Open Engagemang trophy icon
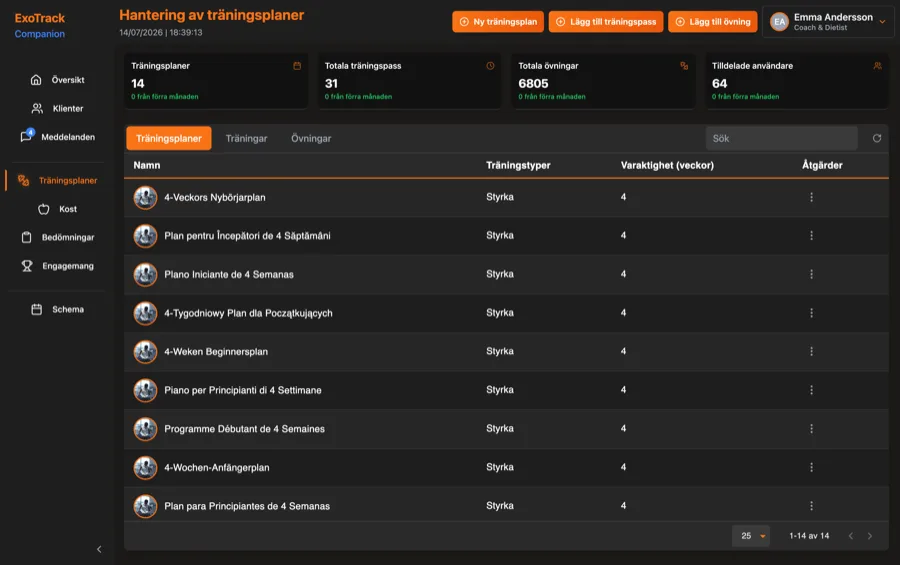Viewport: 900px width, 565px height. point(27,266)
